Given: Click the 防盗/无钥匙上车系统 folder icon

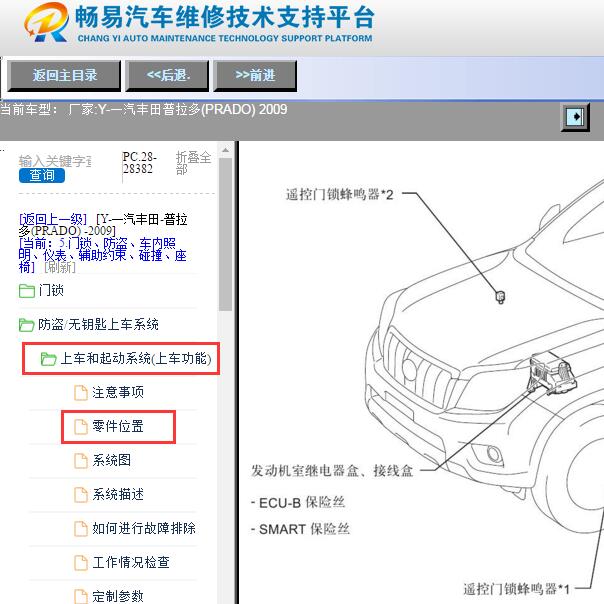Looking at the screenshot, I should pyautogui.click(x=27, y=325).
